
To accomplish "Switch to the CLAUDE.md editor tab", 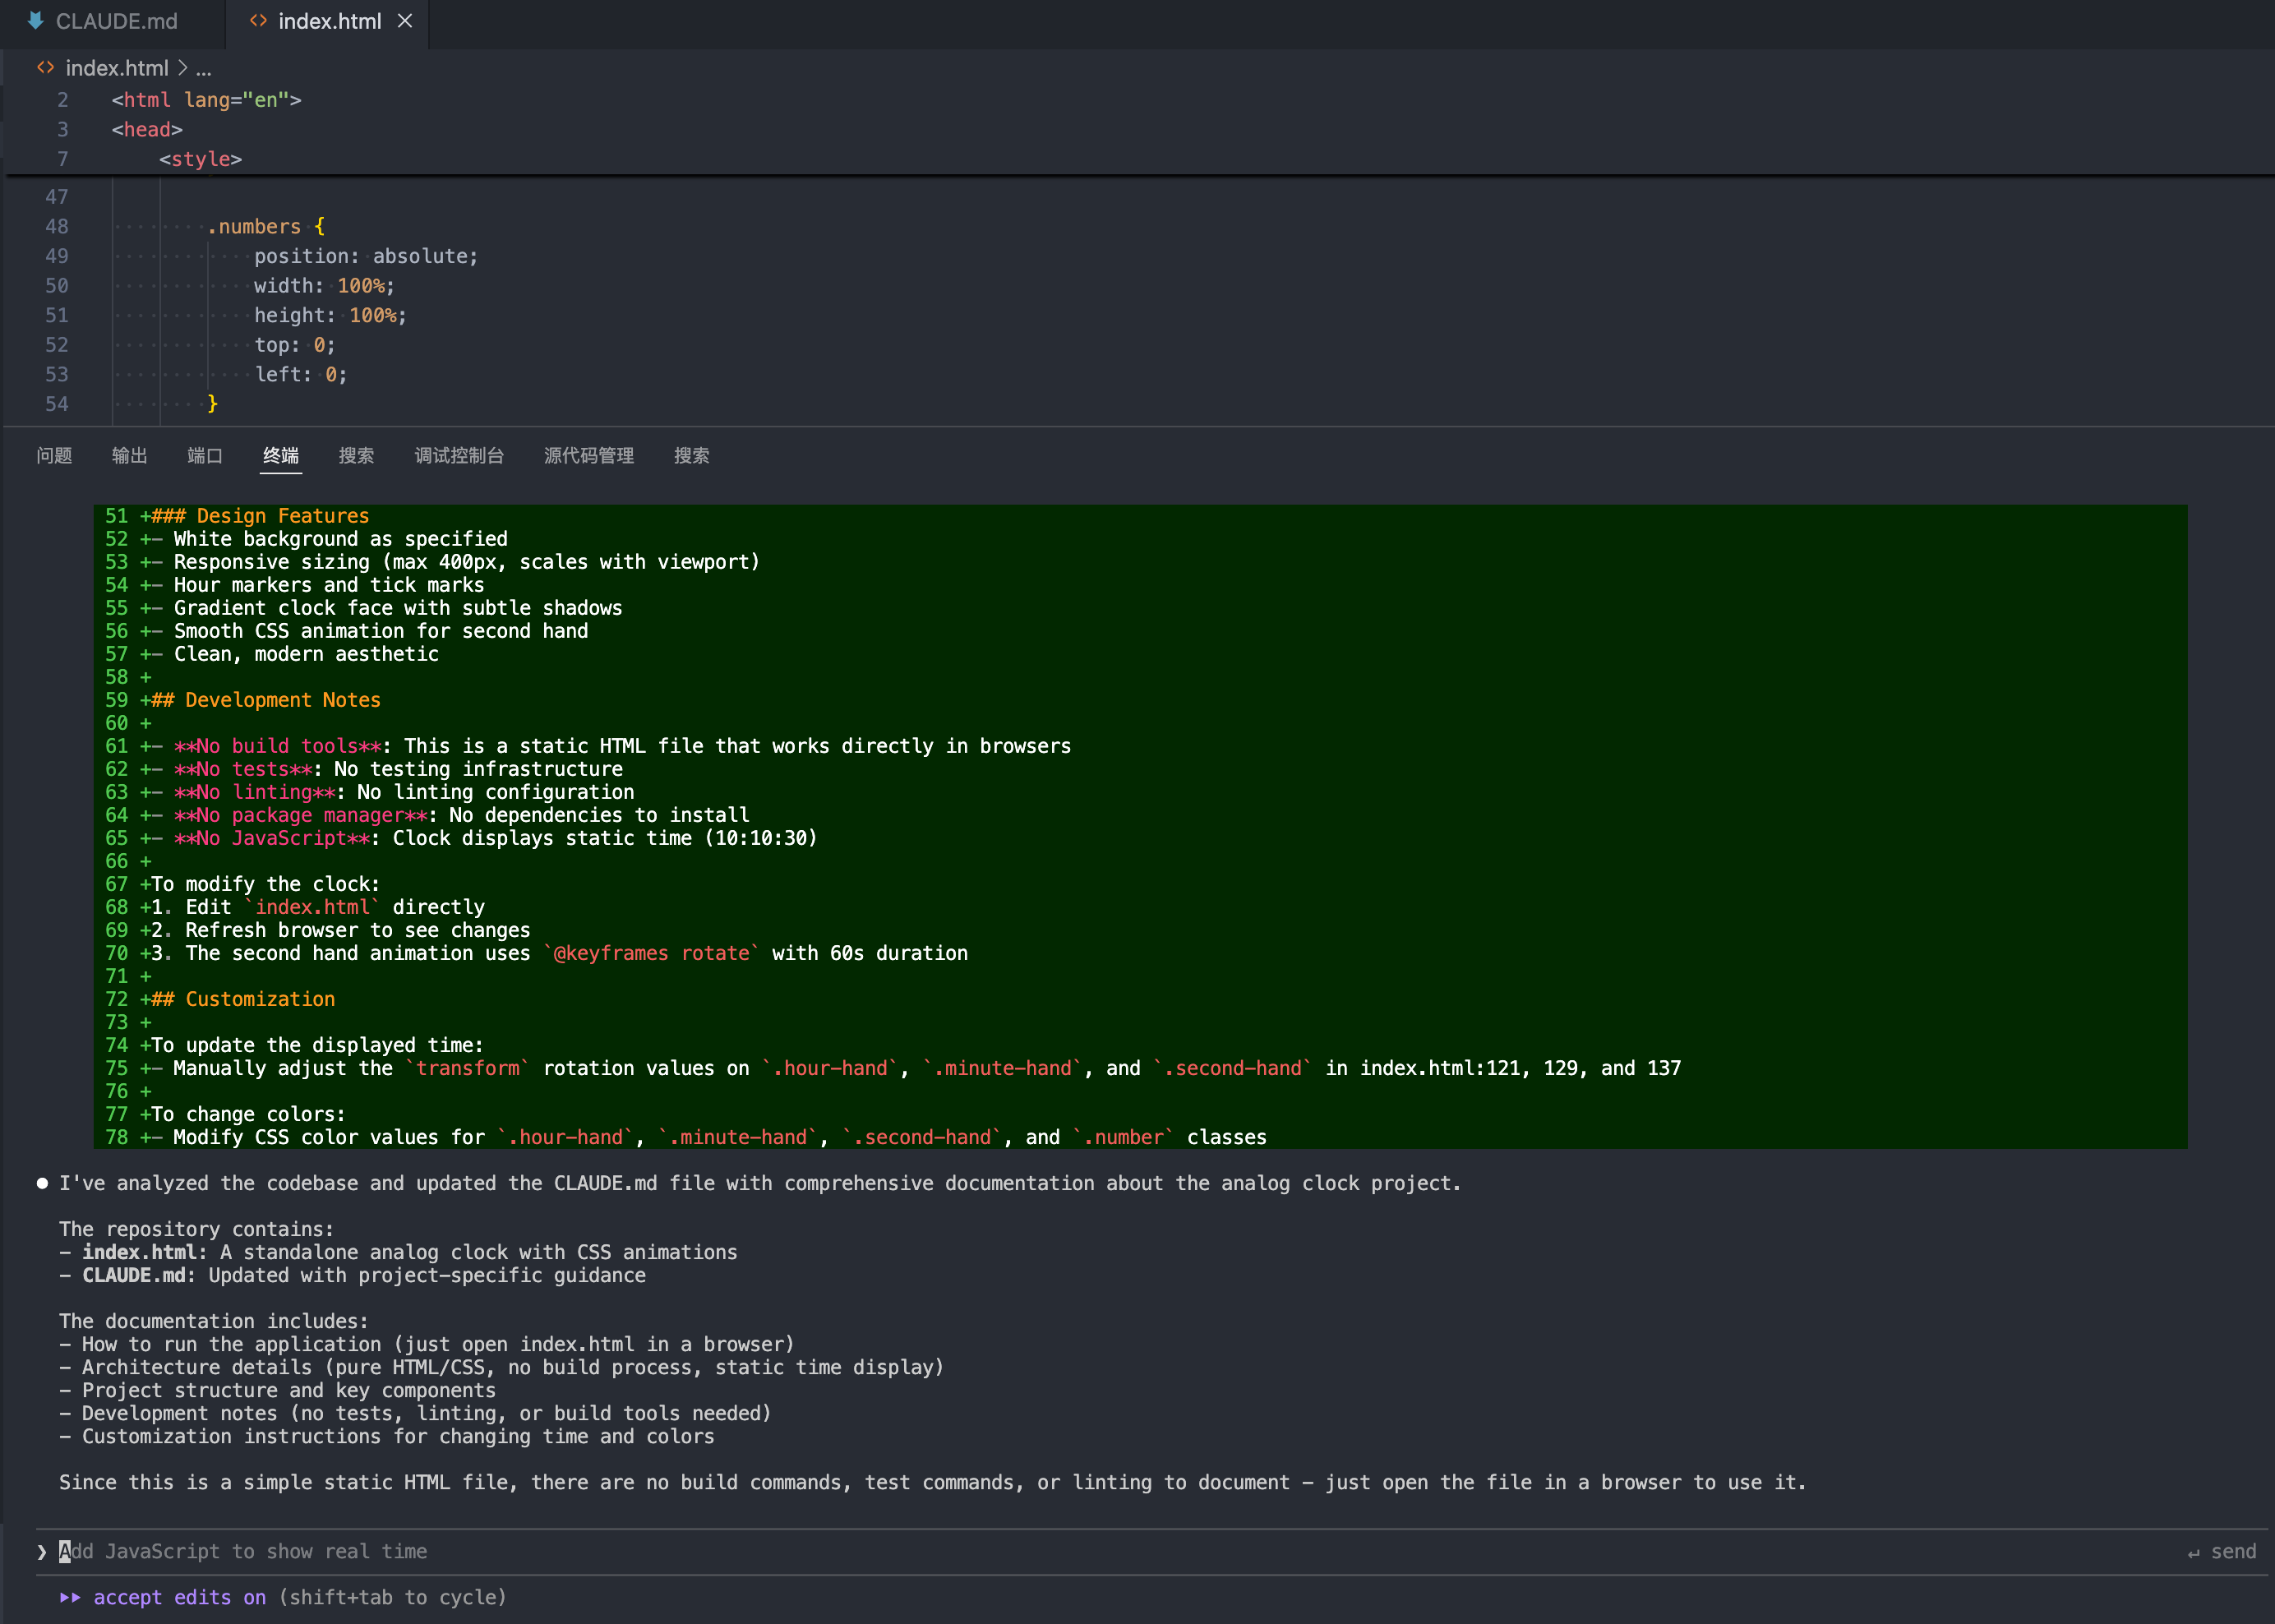I will click(x=115, y=21).
